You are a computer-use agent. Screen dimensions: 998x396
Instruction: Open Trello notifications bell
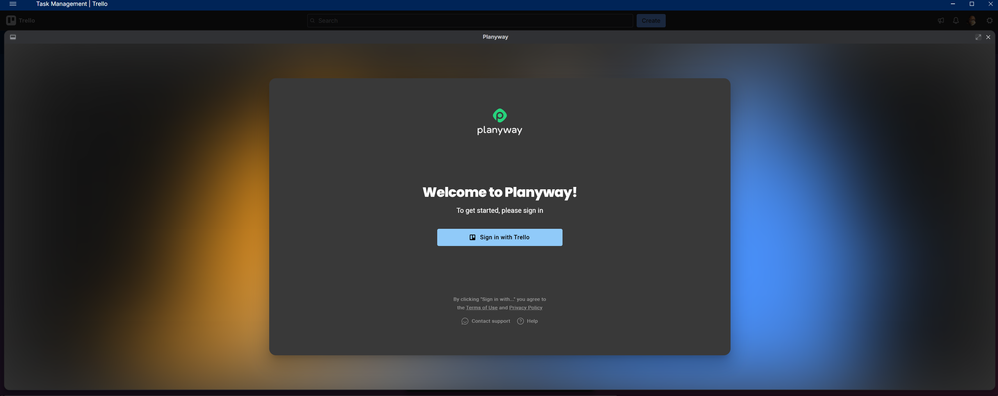(x=956, y=20)
